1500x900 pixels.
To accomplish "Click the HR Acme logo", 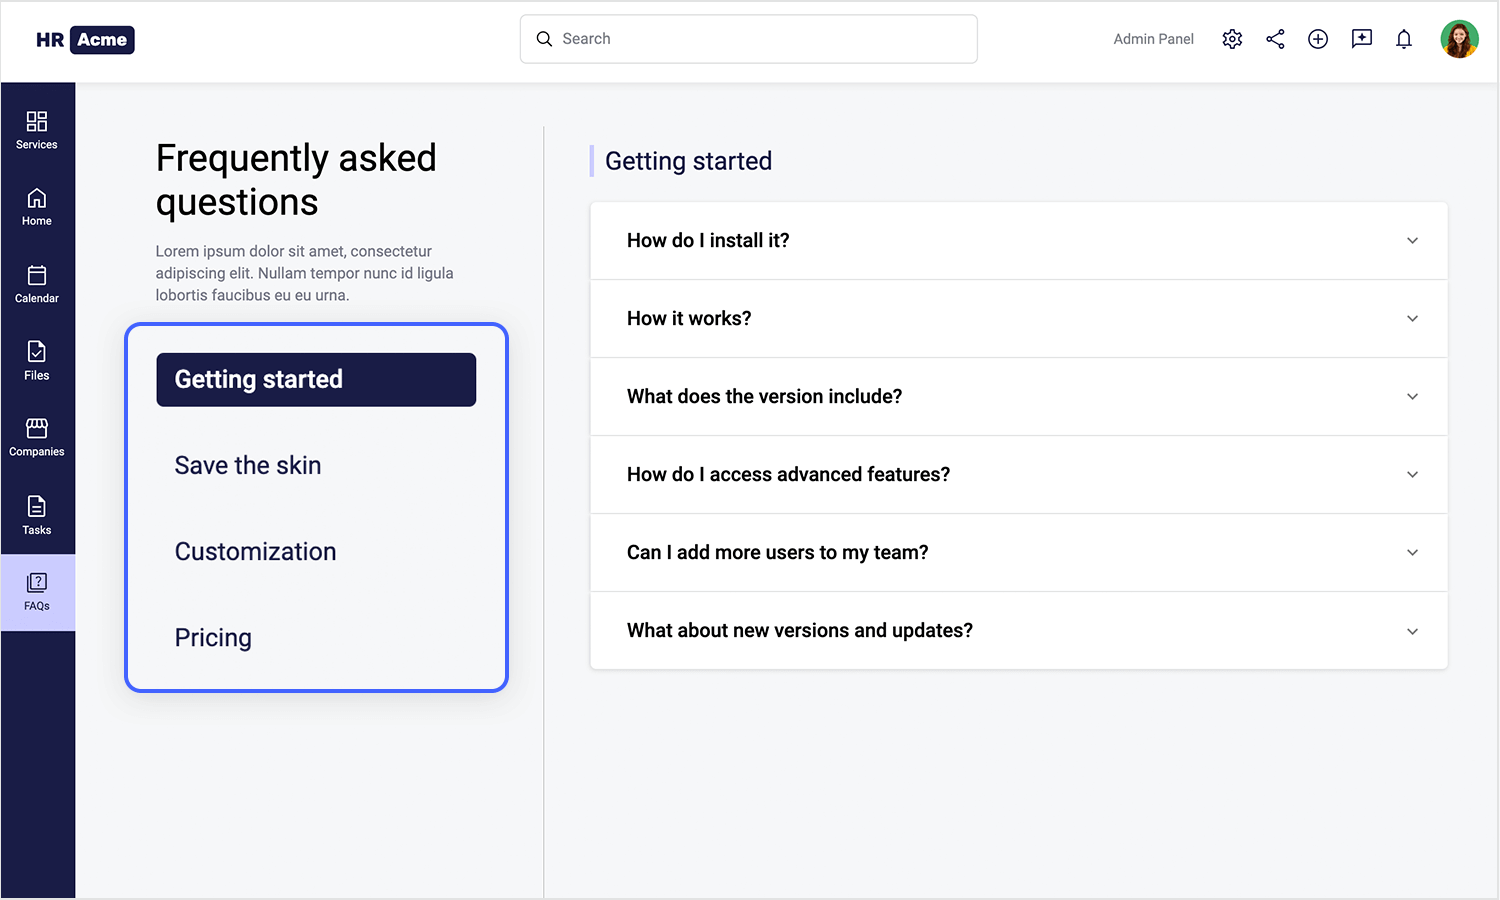I will coord(85,40).
